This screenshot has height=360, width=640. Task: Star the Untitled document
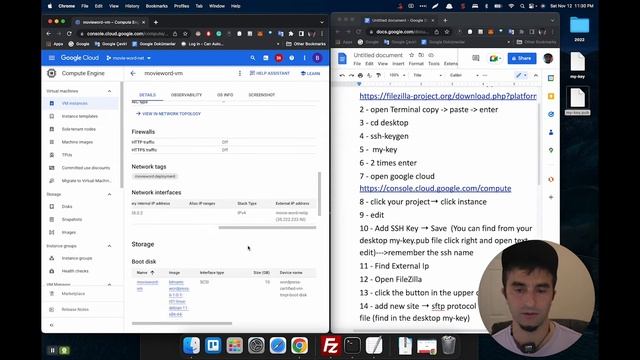[x=411, y=55]
